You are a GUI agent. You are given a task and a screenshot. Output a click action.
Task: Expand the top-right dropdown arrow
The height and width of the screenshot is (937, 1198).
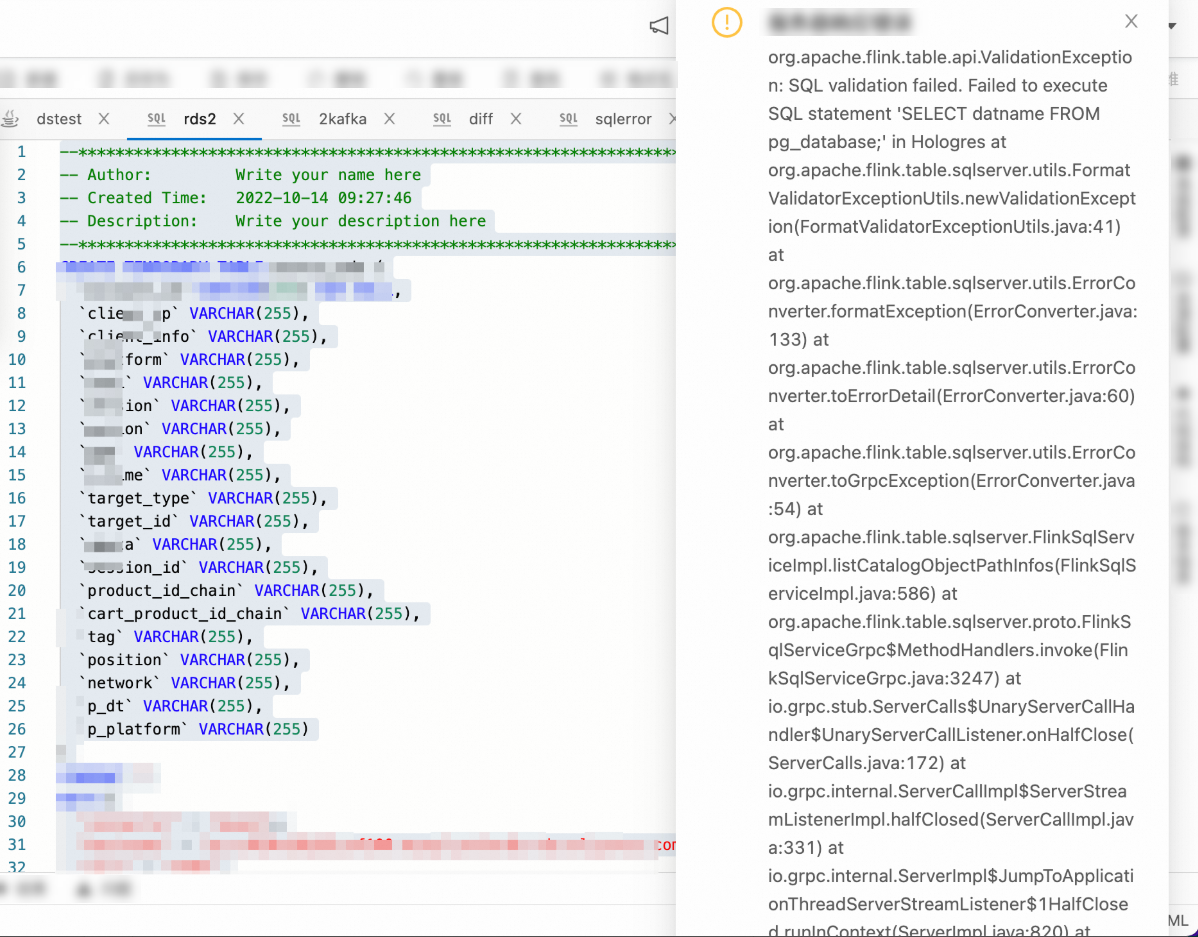1172,26
